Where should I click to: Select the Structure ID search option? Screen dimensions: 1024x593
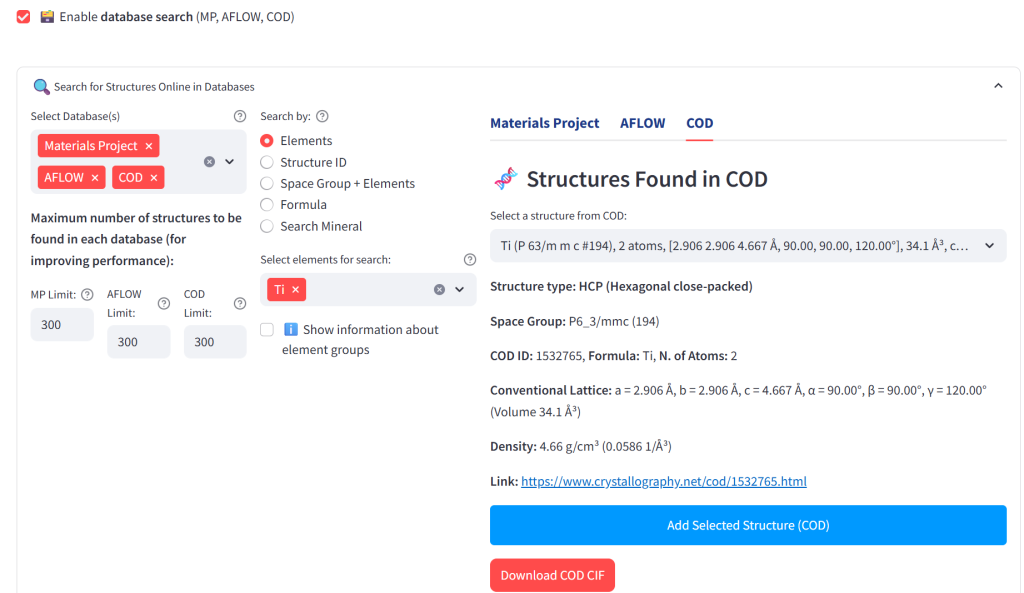pos(267,162)
